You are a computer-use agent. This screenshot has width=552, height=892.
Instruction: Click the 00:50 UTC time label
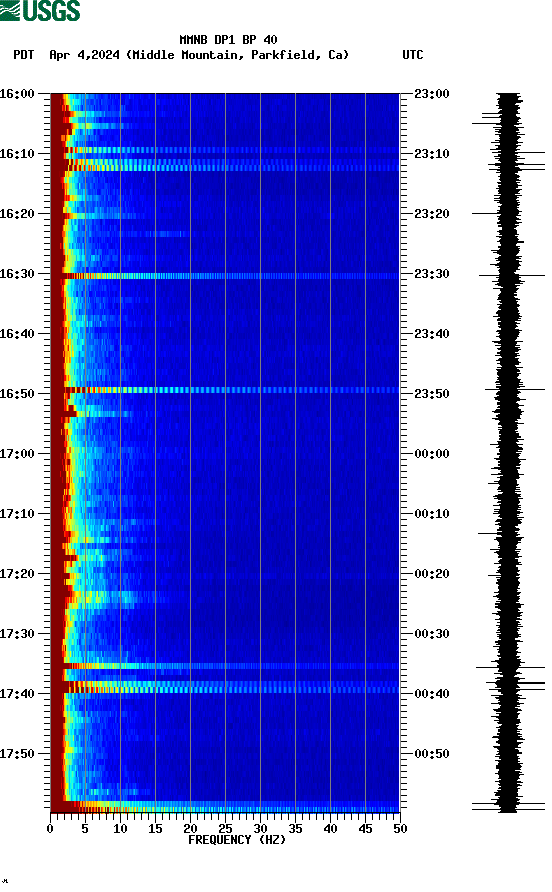coord(432,754)
